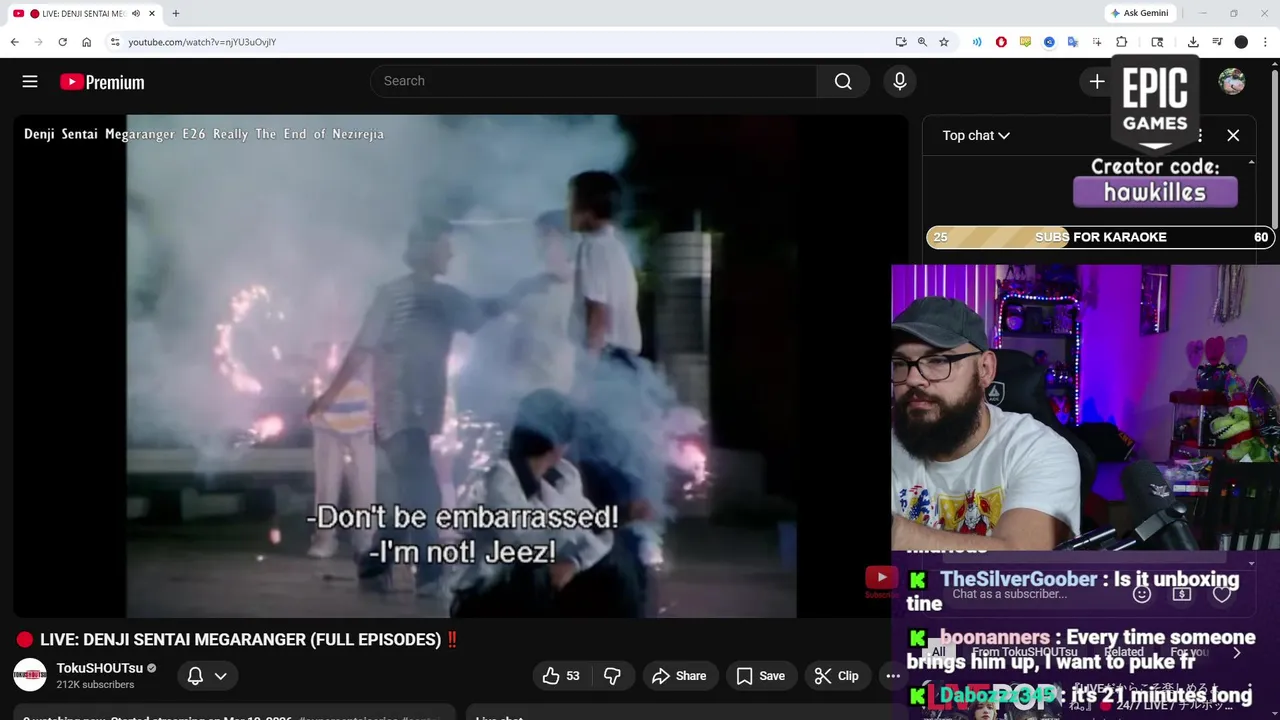Viewport: 1280px width, 720px height.
Task: Open the tab search icon
Action: click(x=1157, y=42)
